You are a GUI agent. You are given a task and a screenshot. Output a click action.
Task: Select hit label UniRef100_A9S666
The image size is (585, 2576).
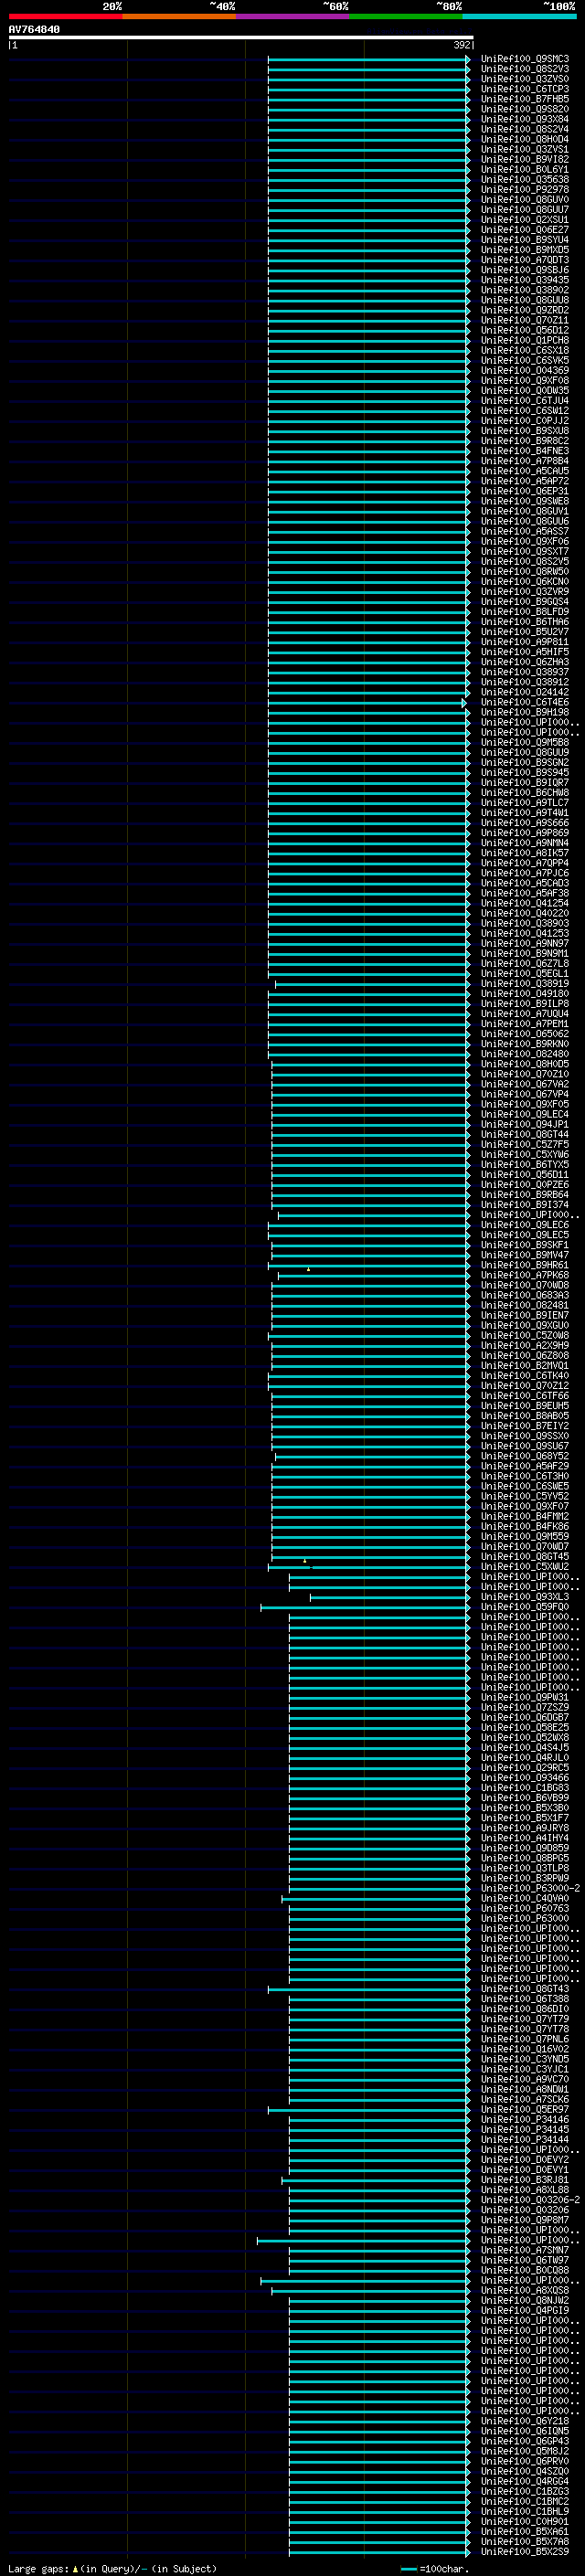click(524, 822)
